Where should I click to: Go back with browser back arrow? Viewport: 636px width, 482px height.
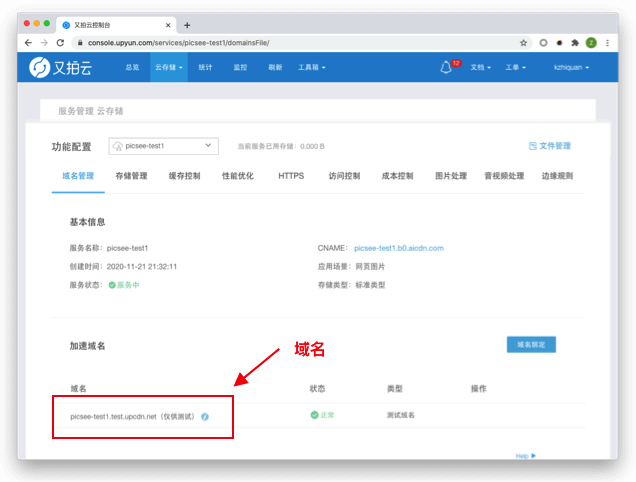(28, 43)
